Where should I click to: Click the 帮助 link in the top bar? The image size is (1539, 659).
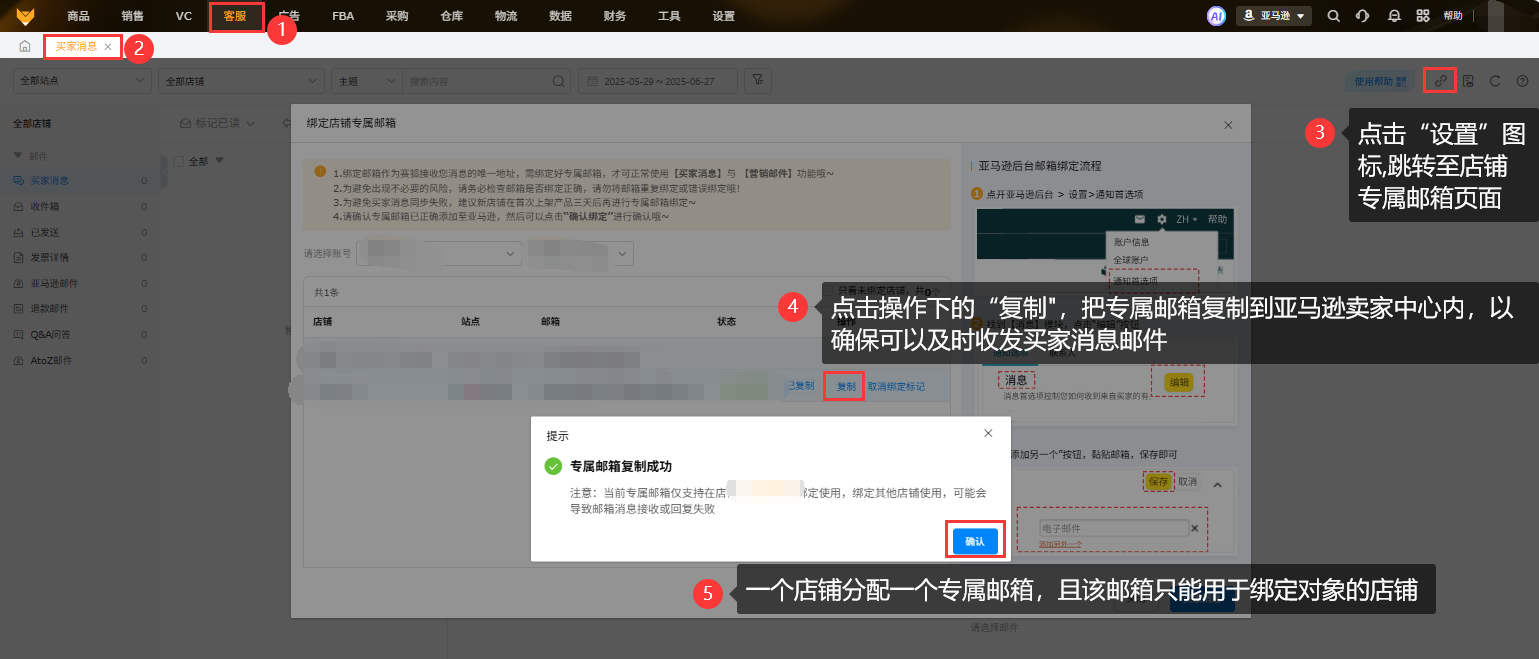[x=1453, y=16]
